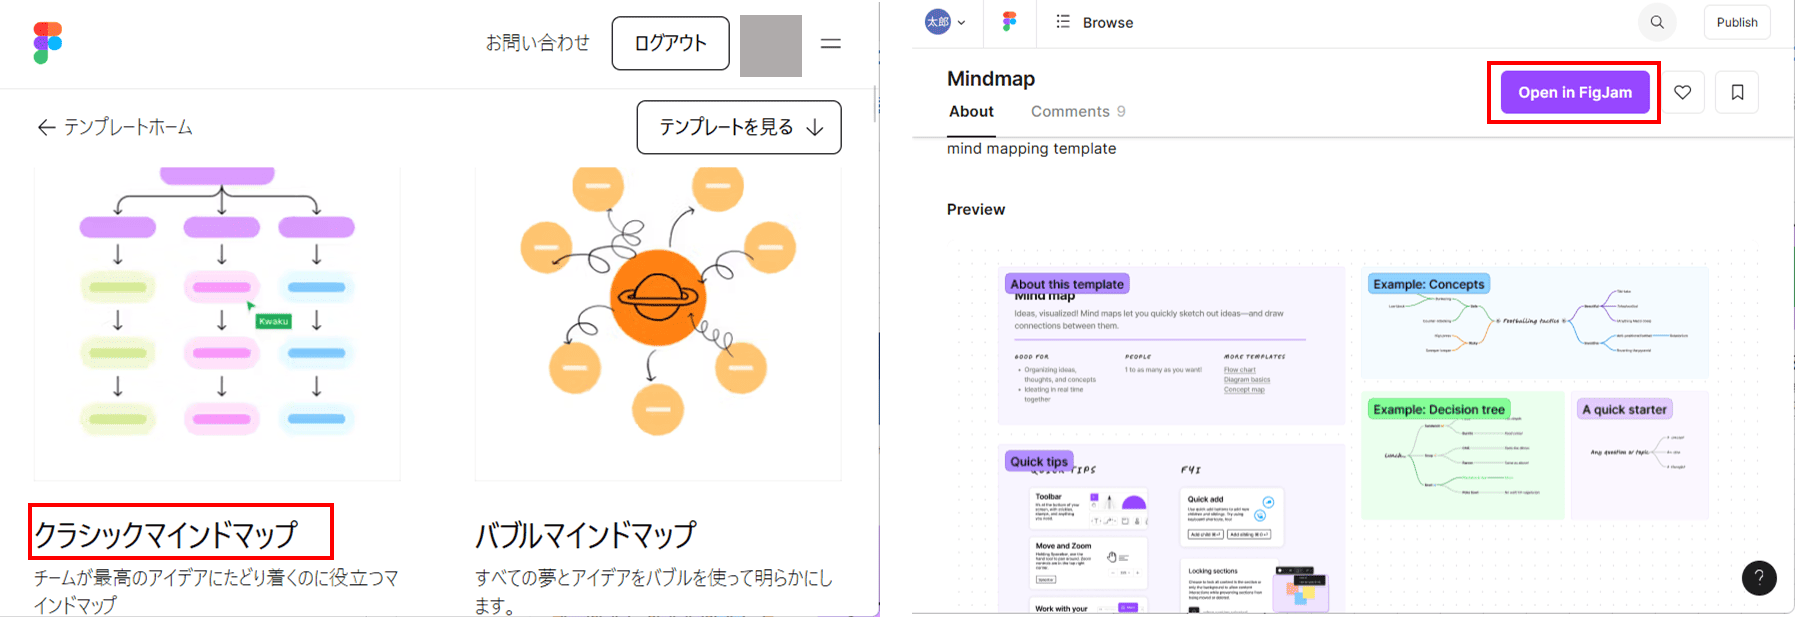Click Open in FigJam button
1795x617 pixels.
pyautogui.click(x=1574, y=92)
